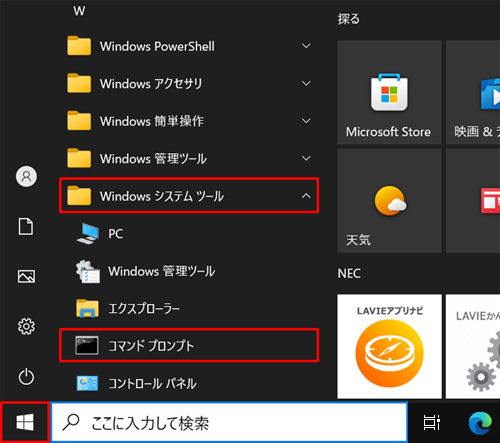The image size is (500, 443).
Task: Open コントロール パネル entry text
Action: [152, 383]
